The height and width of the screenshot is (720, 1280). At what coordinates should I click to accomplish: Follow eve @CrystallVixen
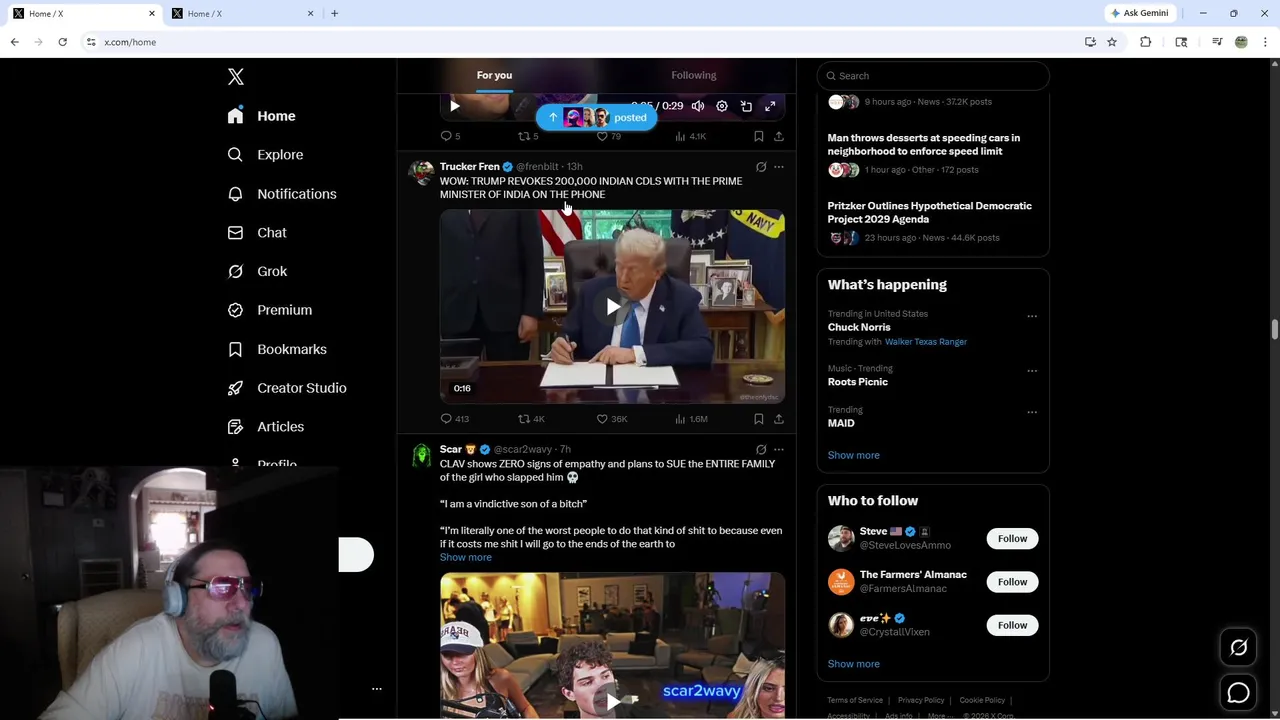pyautogui.click(x=1012, y=625)
